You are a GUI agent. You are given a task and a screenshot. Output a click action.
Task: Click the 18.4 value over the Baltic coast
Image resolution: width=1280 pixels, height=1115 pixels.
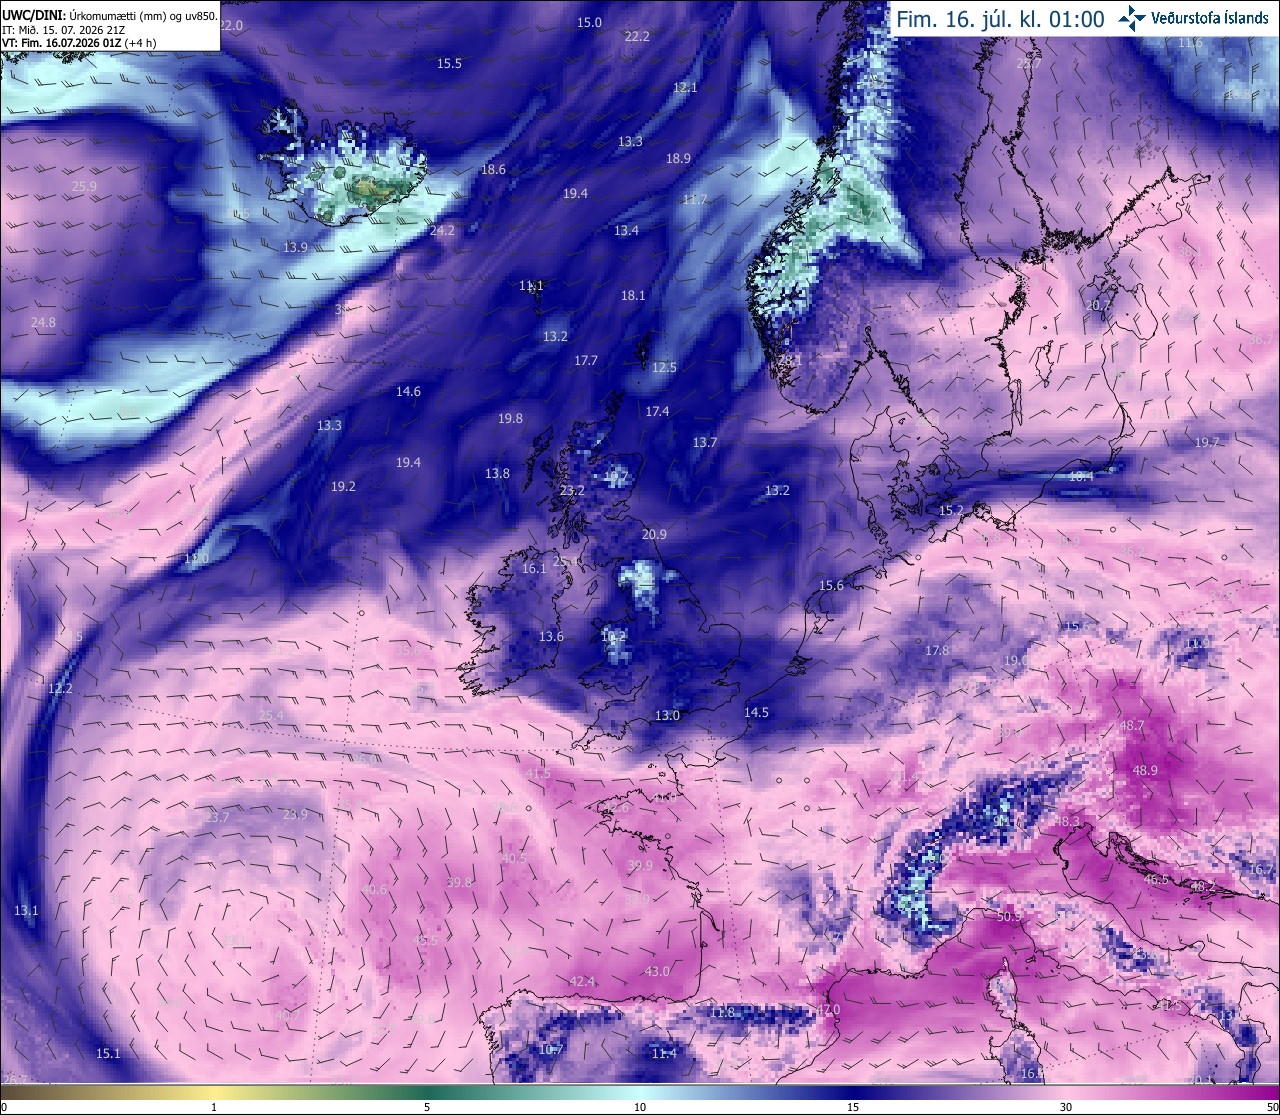(x=1081, y=476)
